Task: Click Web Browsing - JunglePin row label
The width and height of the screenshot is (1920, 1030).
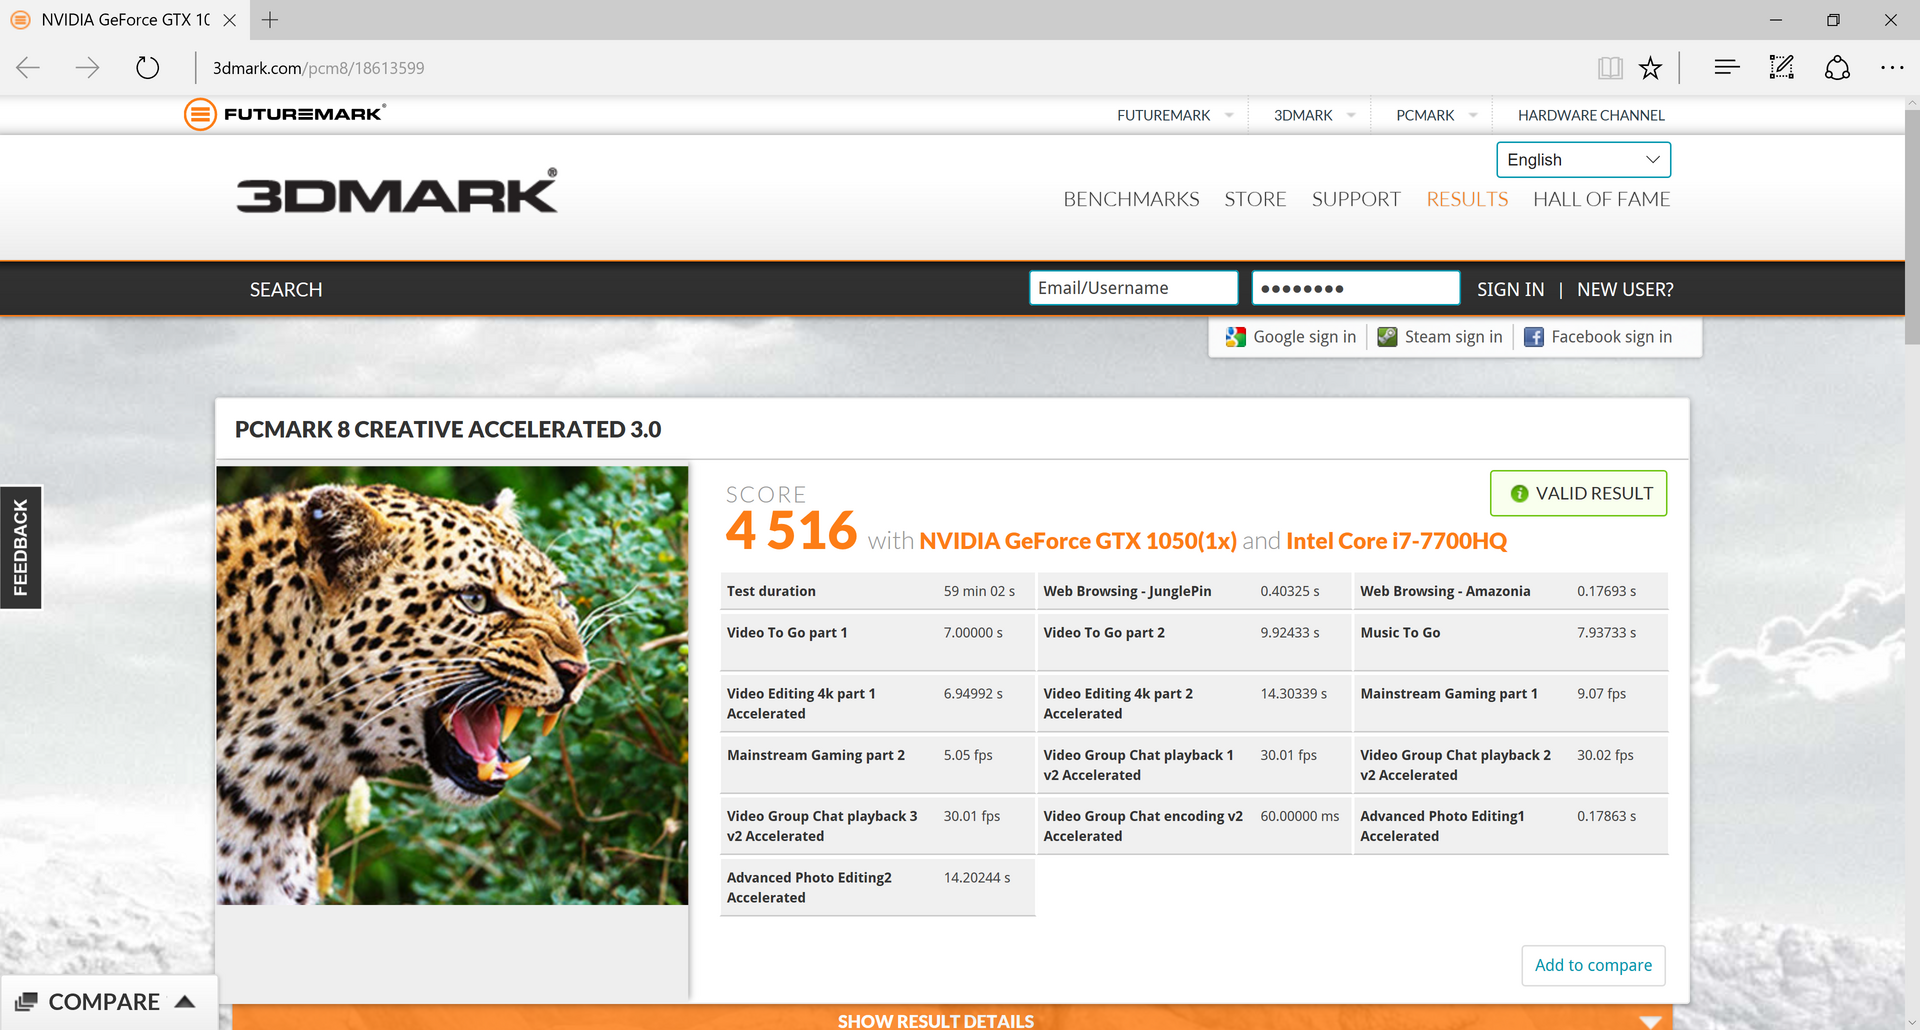Action: pyautogui.click(x=1127, y=591)
